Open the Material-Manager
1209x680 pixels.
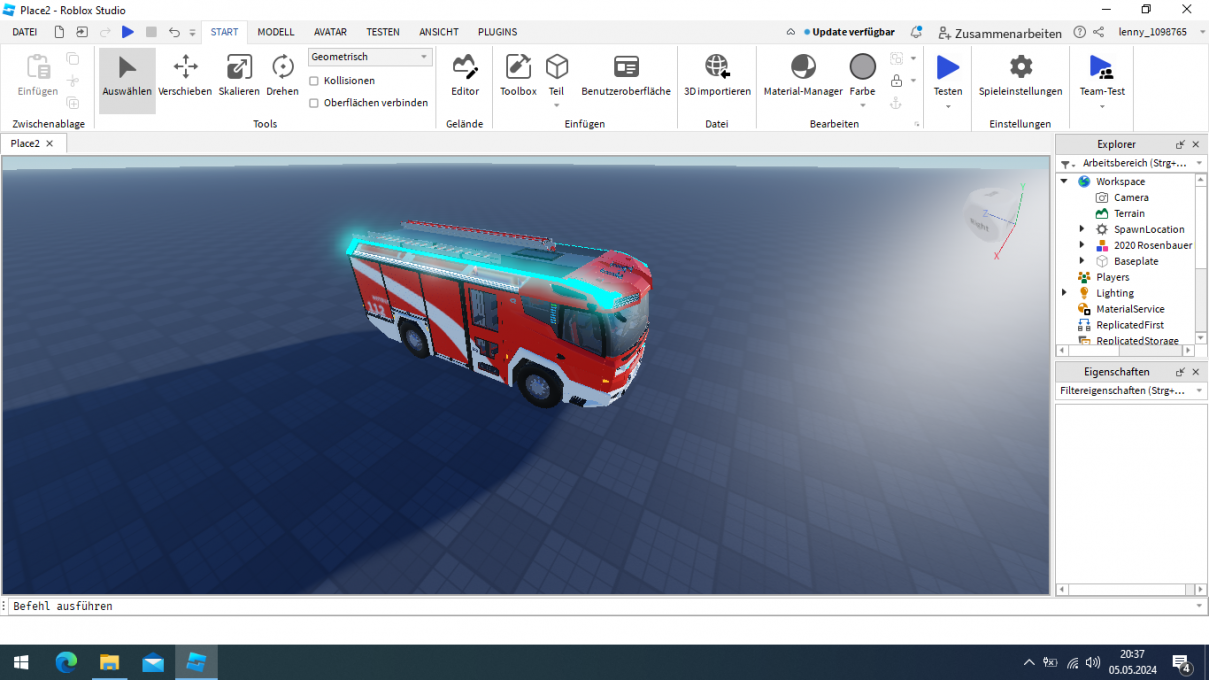tap(803, 76)
